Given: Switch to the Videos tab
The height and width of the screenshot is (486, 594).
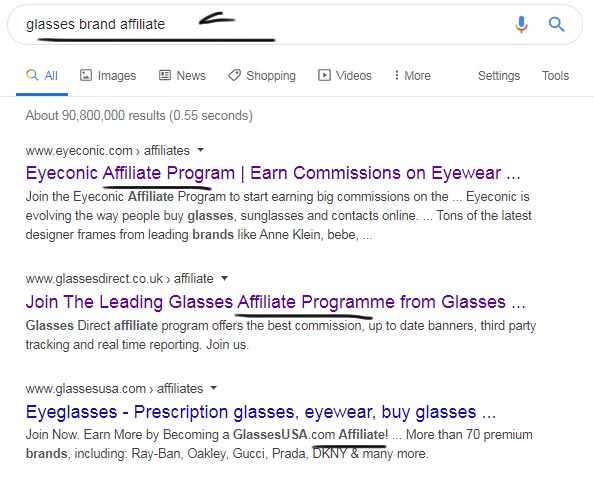Looking at the screenshot, I should (x=345, y=75).
